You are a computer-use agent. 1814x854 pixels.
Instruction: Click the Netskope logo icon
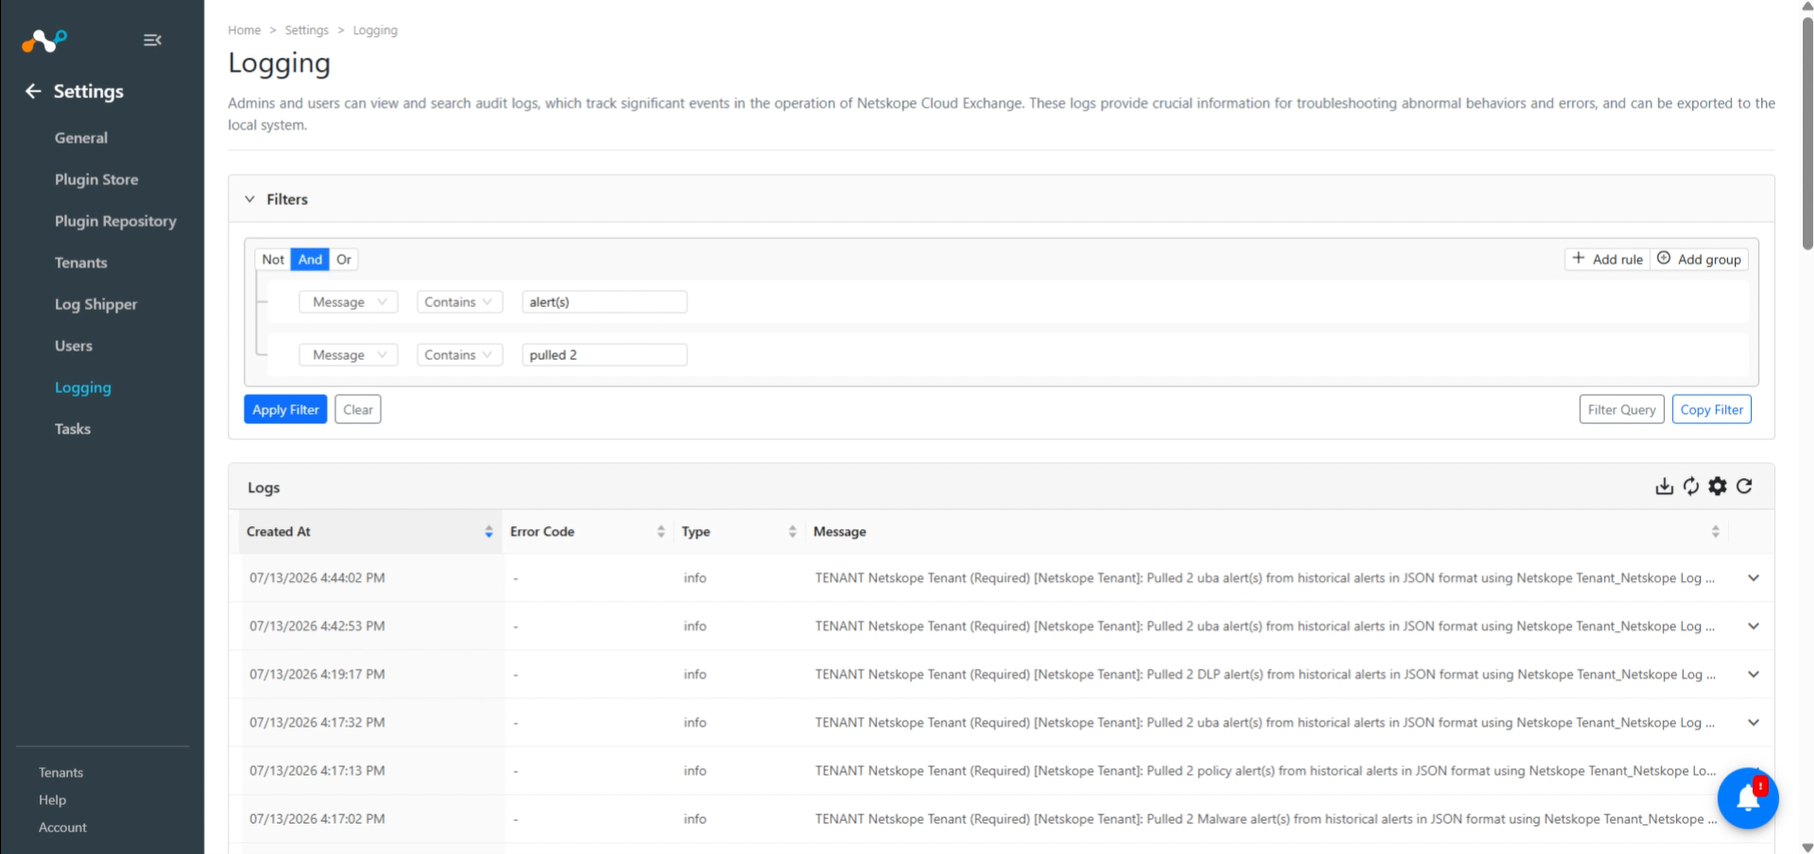coord(44,40)
